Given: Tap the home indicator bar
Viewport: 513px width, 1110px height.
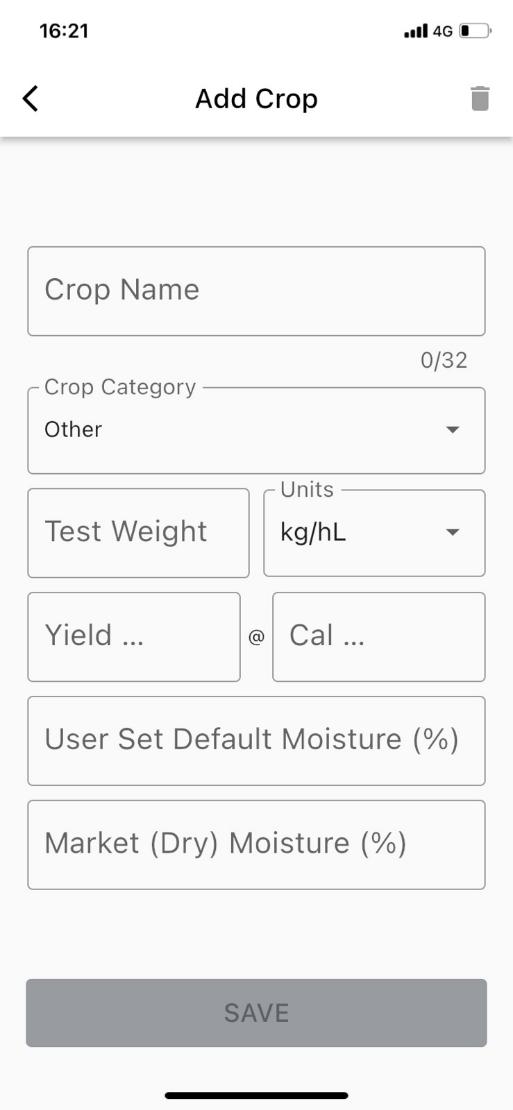Looking at the screenshot, I should 256,1095.
